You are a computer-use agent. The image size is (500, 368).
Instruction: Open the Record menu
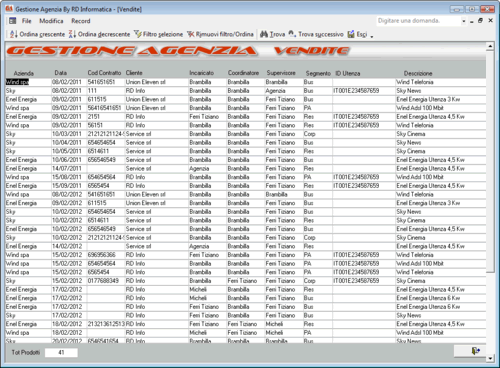point(81,21)
